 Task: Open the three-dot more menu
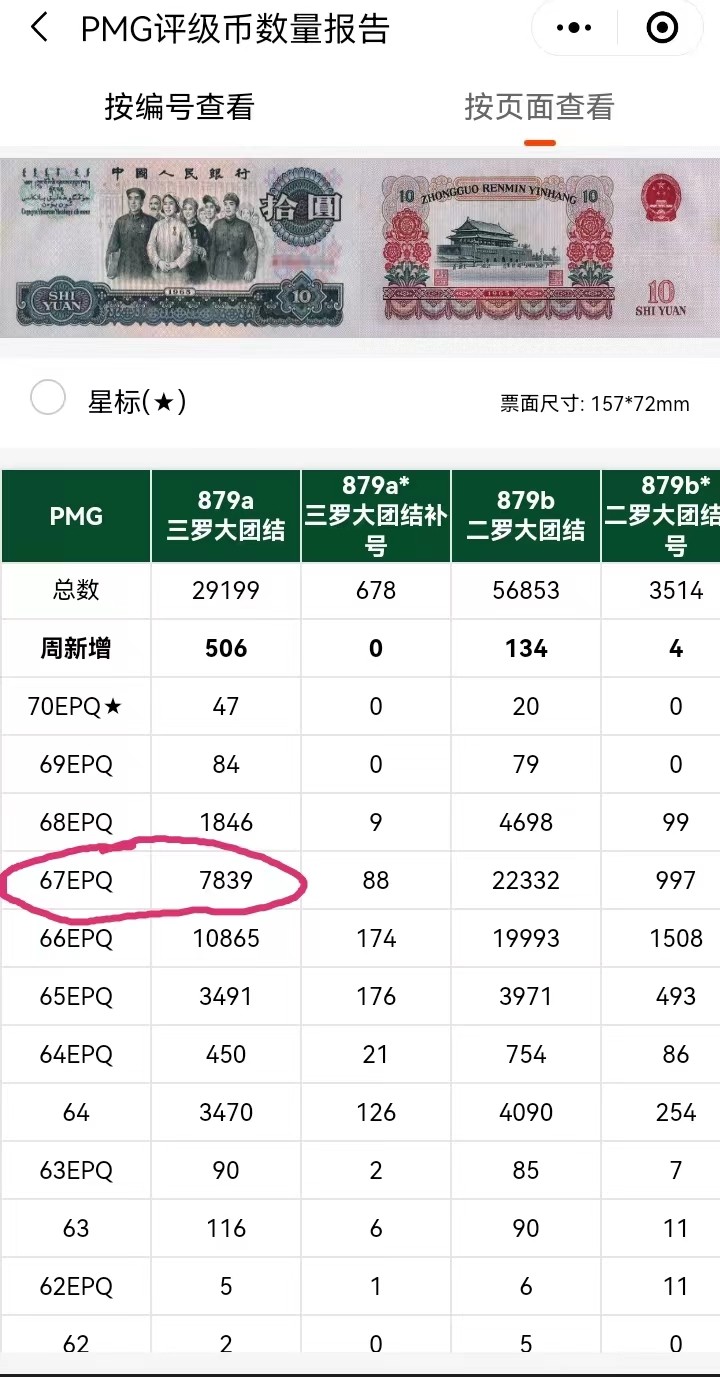(x=574, y=28)
